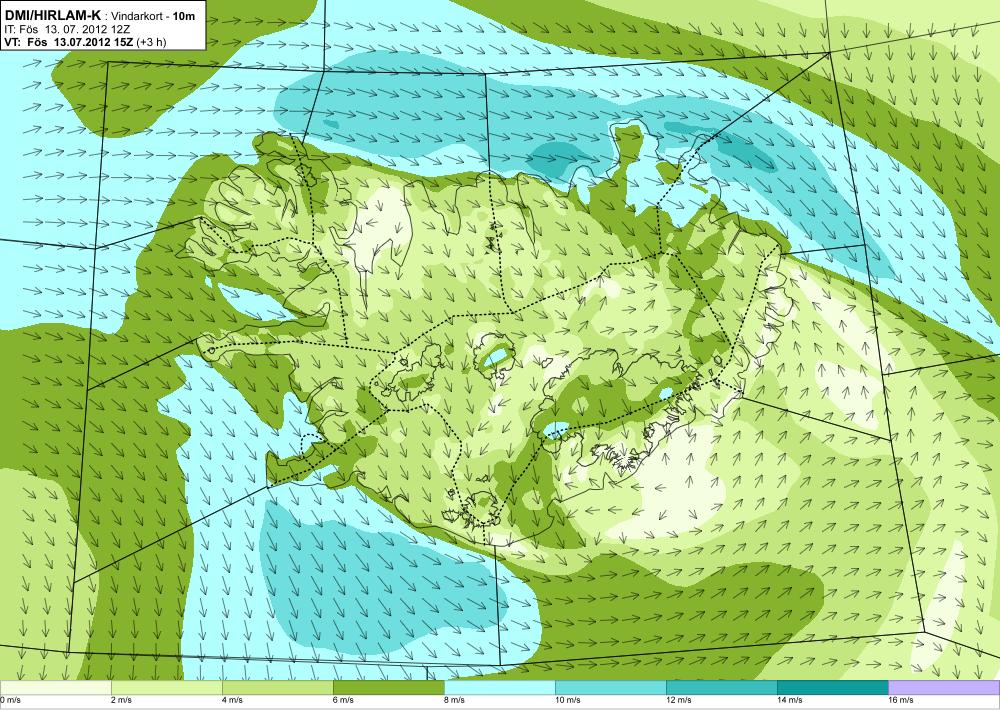Click the 0–2 m/s palest legend swatch
This screenshot has height=710, width=1000.
pos(55,688)
